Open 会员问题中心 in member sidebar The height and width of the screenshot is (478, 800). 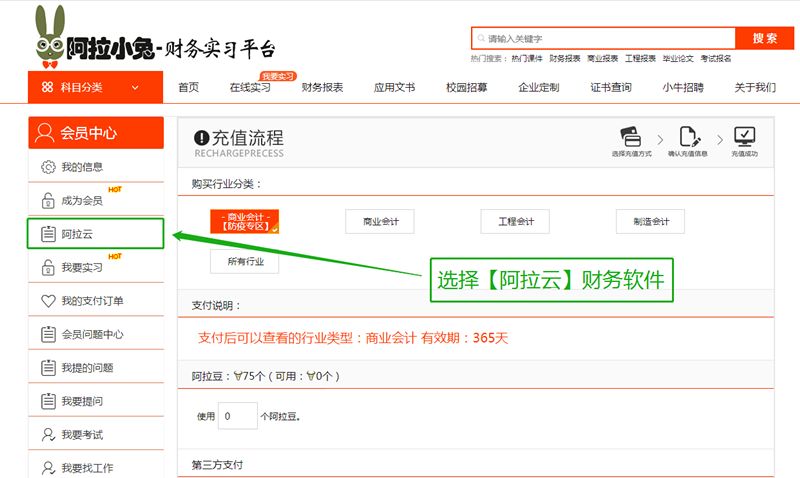pyautogui.click(x=96, y=334)
